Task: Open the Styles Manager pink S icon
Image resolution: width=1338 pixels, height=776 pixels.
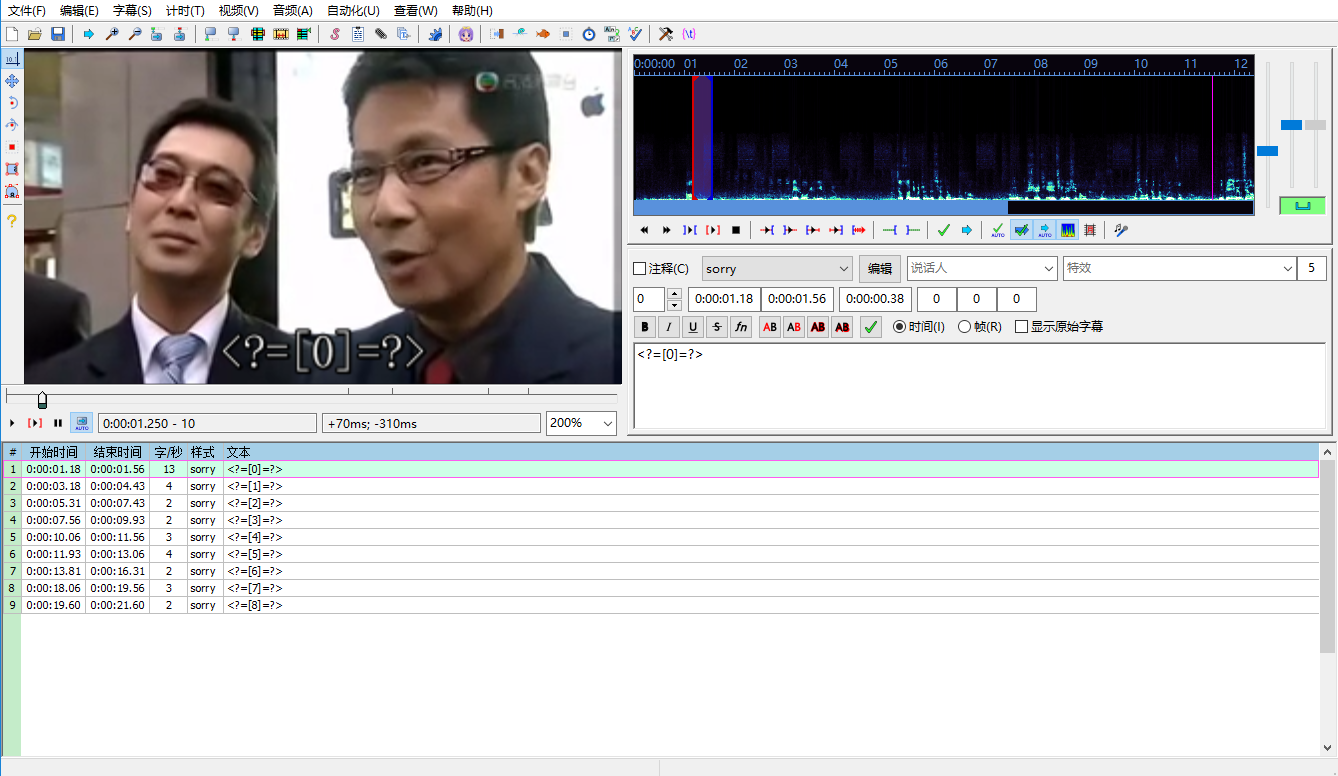Action: click(x=335, y=34)
